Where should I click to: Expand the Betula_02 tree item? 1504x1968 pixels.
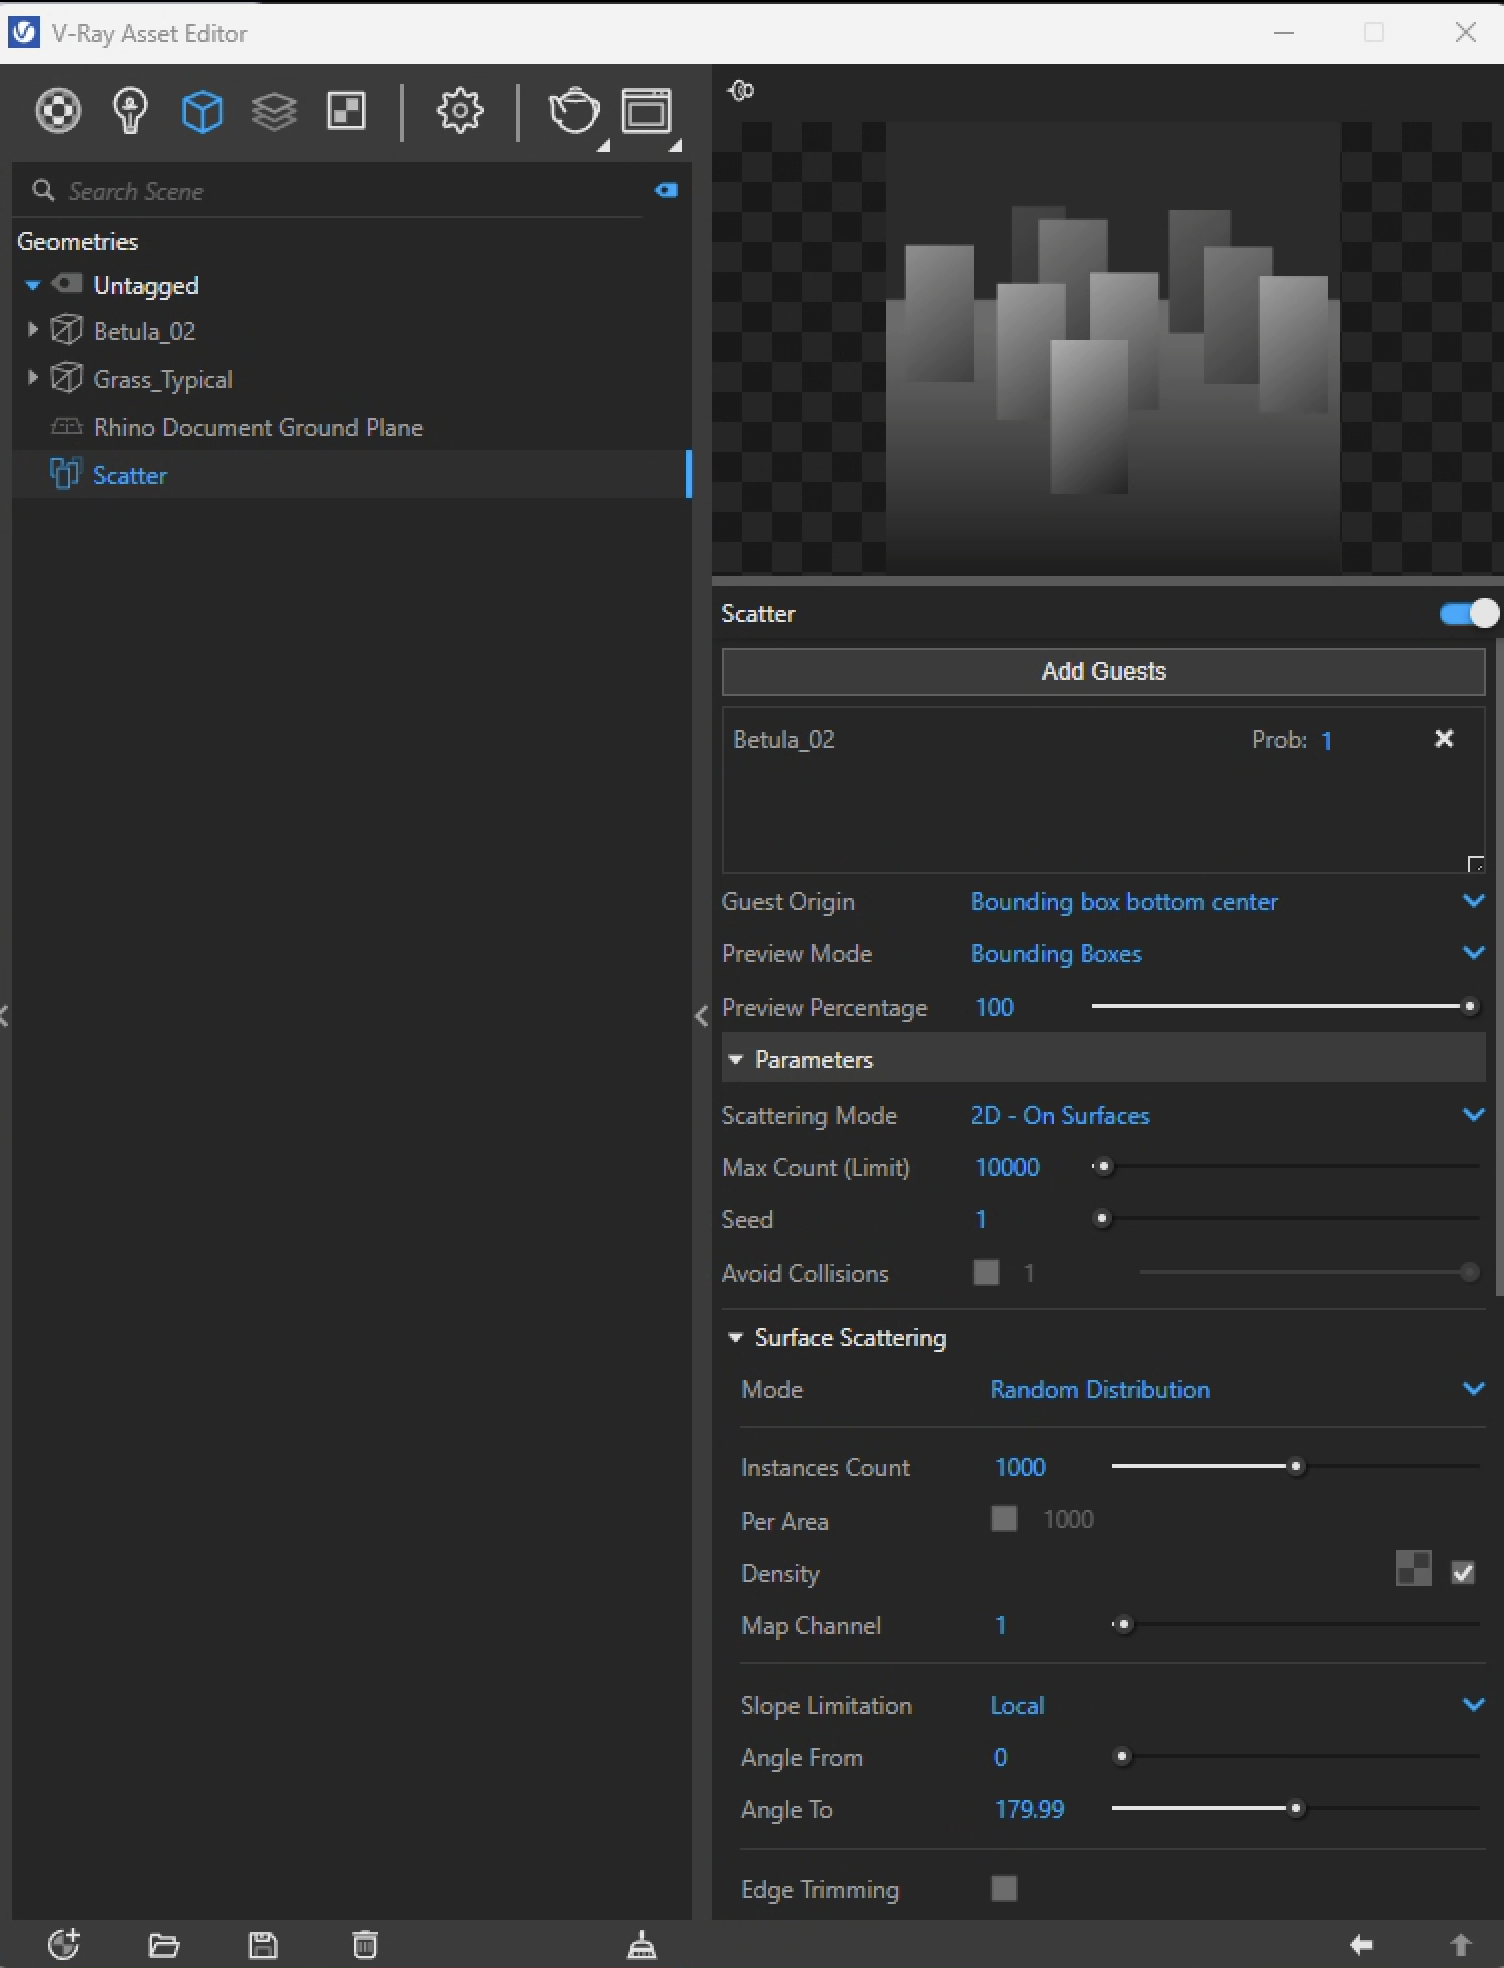32,330
